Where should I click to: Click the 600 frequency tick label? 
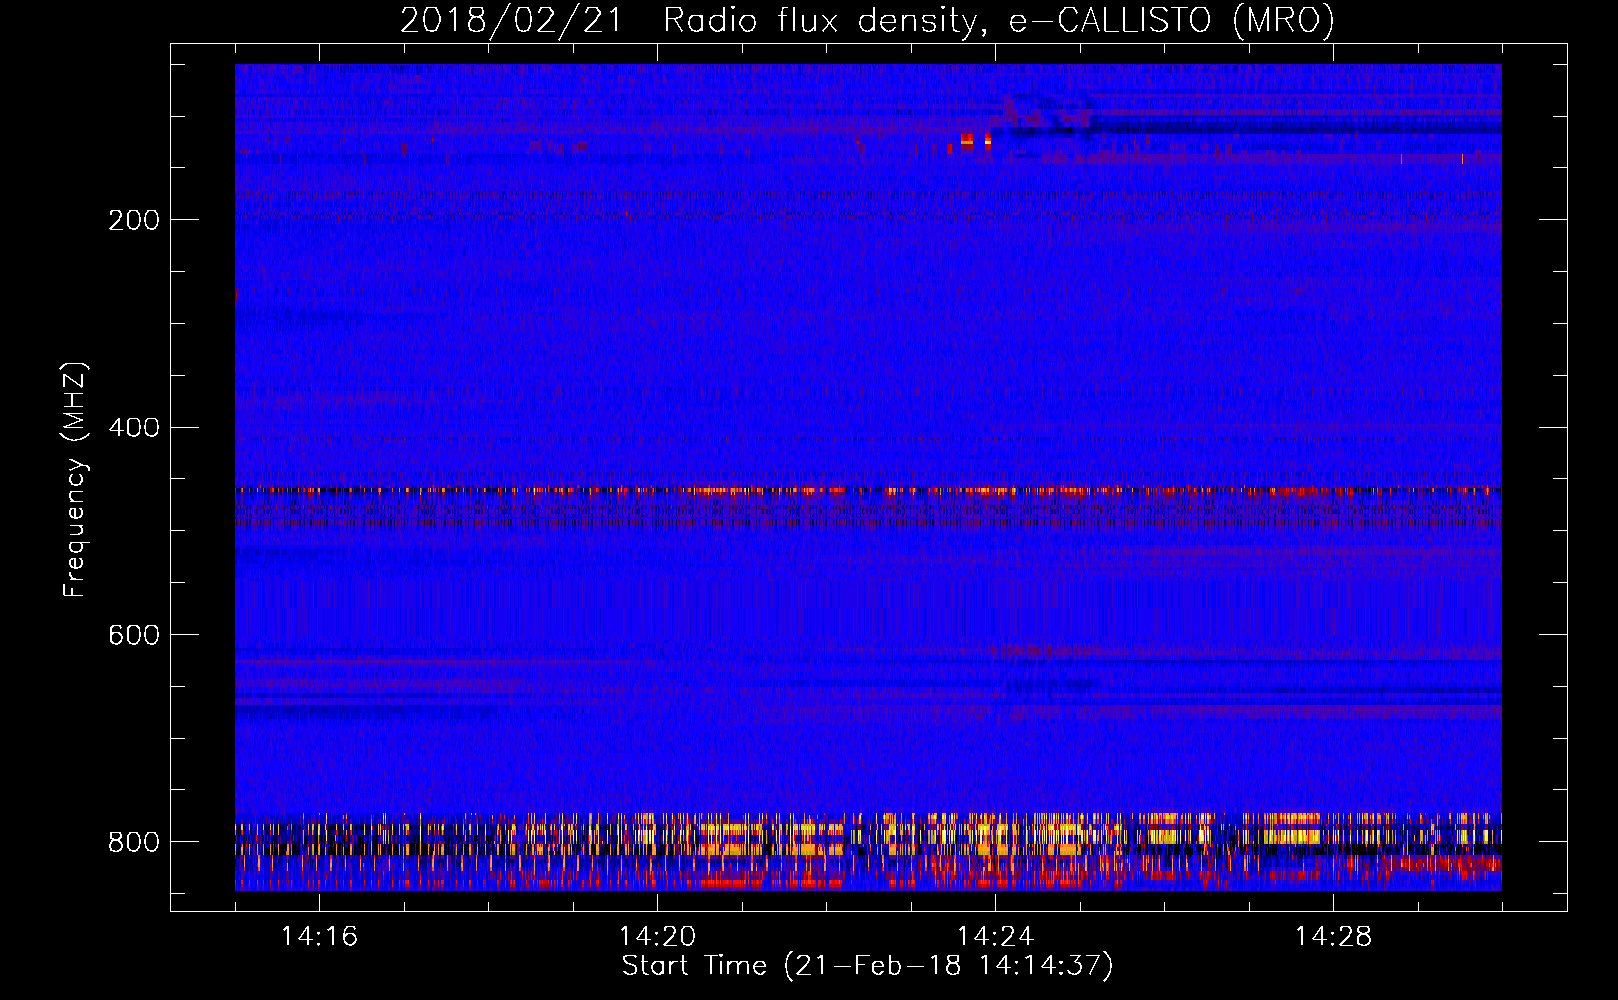[134, 635]
